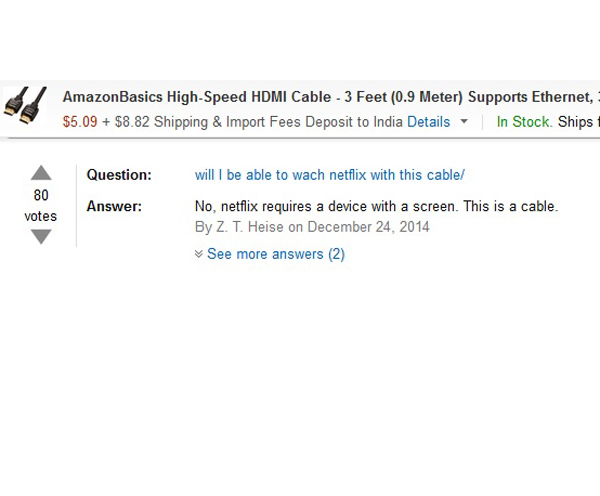The image size is (600, 496).
Task: Expand See more answers (2)
Action: point(276,254)
